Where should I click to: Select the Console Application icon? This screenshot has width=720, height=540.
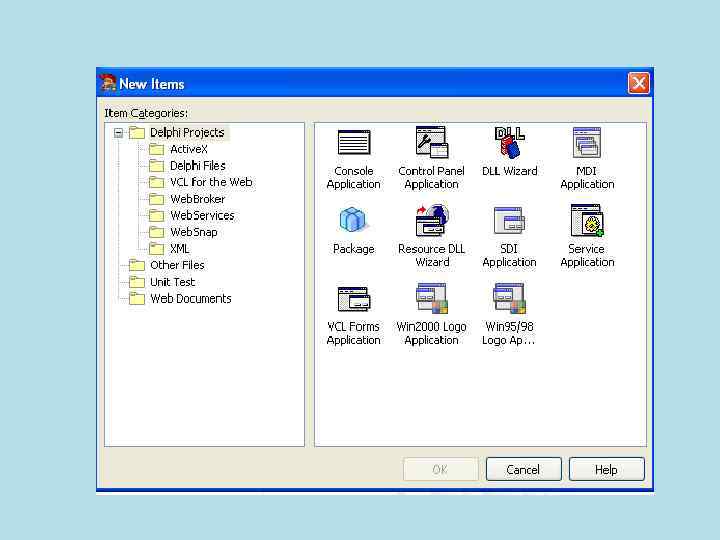coord(354,142)
